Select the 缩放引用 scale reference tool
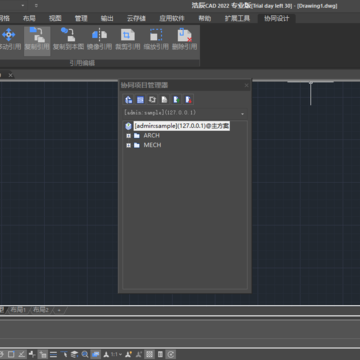 click(156, 39)
